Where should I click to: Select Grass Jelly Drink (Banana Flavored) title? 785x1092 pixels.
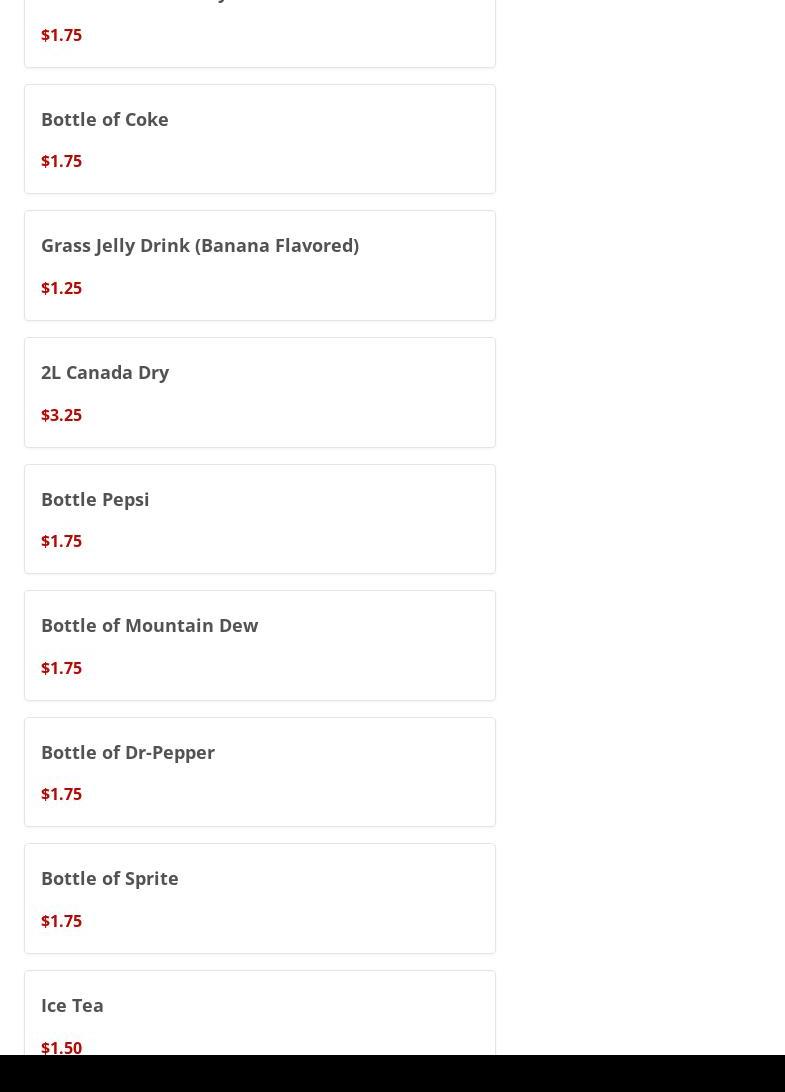pos(199,246)
